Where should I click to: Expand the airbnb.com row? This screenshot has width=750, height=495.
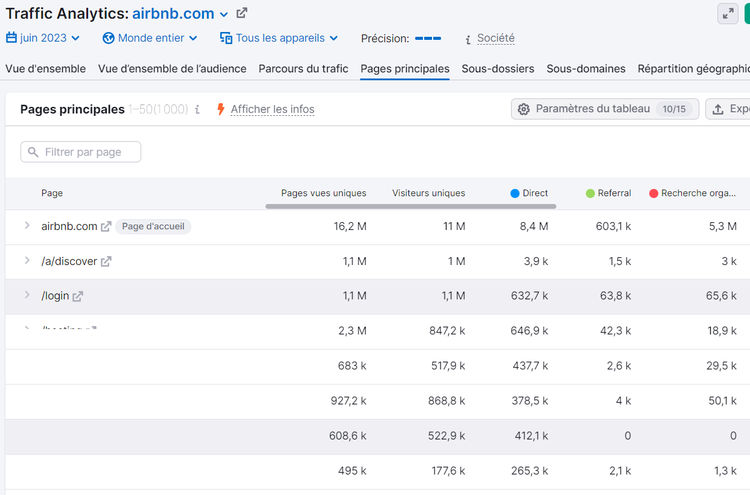pyautogui.click(x=27, y=225)
